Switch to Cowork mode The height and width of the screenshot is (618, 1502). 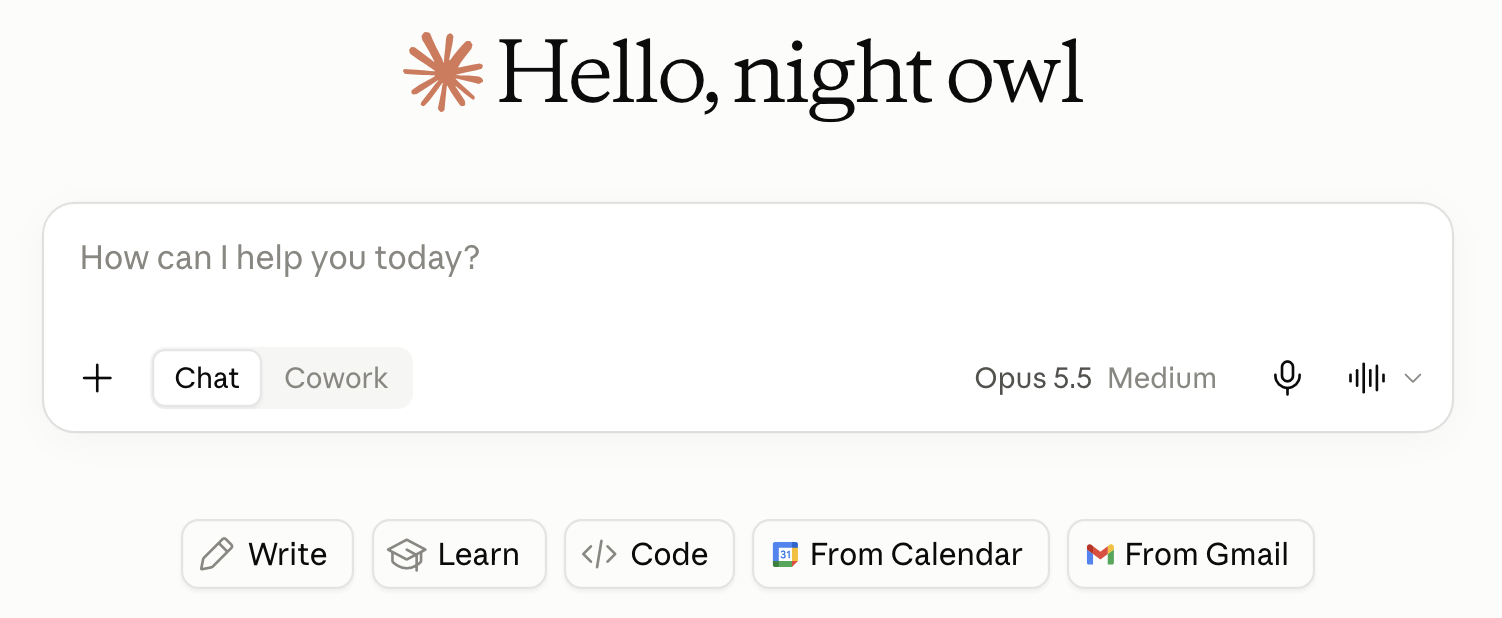[x=336, y=378]
